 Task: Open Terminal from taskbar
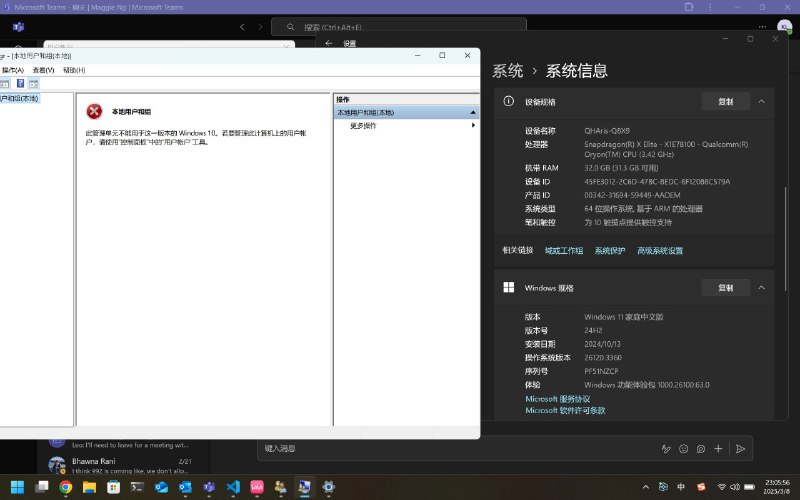tap(137, 487)
